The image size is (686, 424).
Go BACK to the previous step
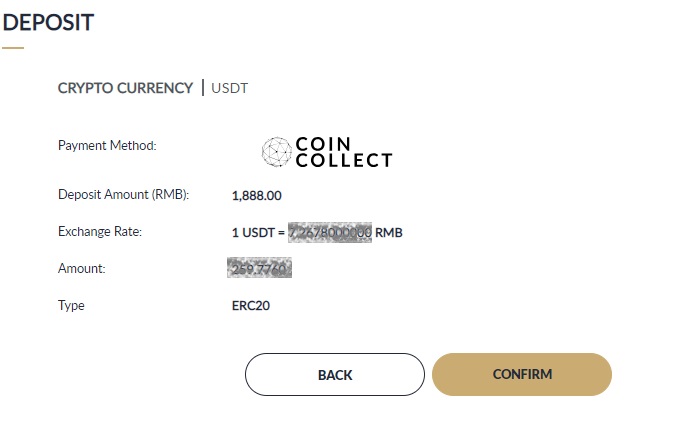(x=335, y=375)
